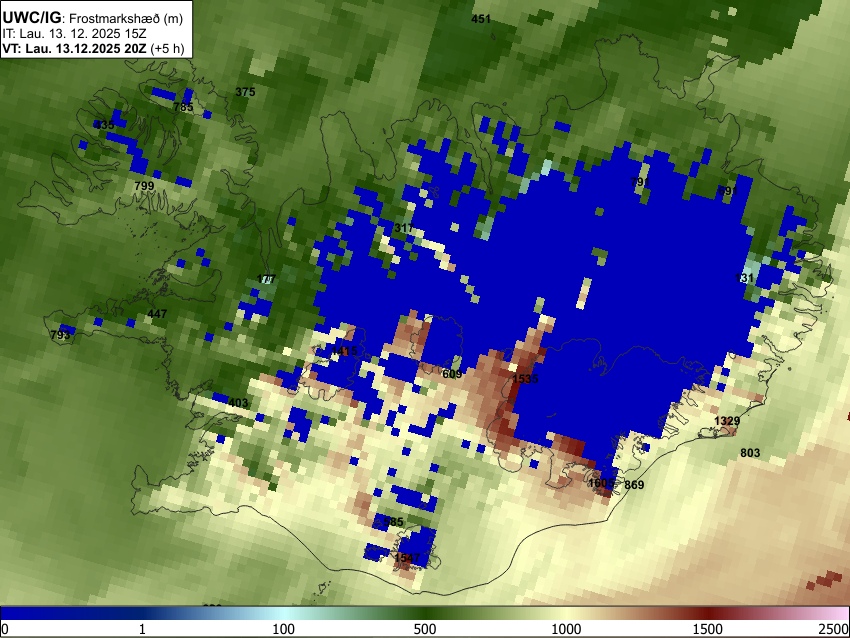Click the 791 value label on the map
This screenshot has height=638, width=850.
click(x=640, y=182)
